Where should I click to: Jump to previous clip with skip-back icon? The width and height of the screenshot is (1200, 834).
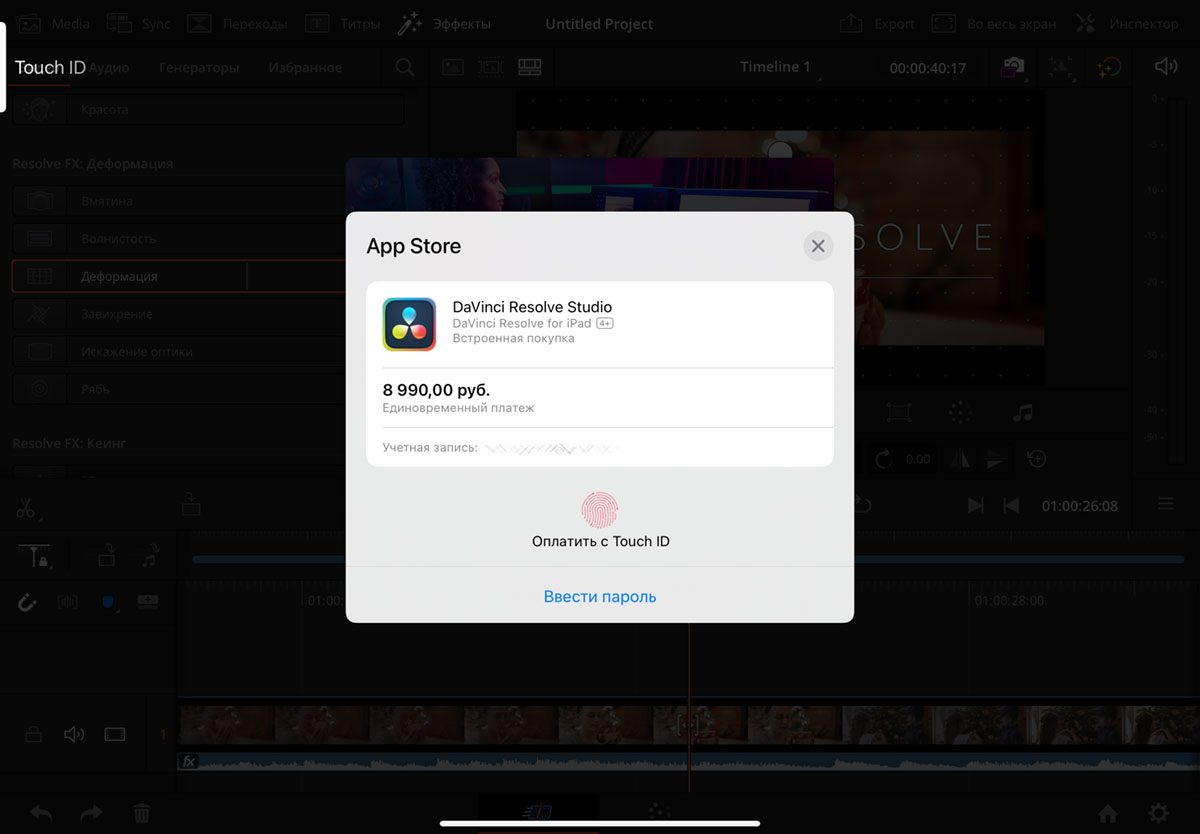[1011, 506]
